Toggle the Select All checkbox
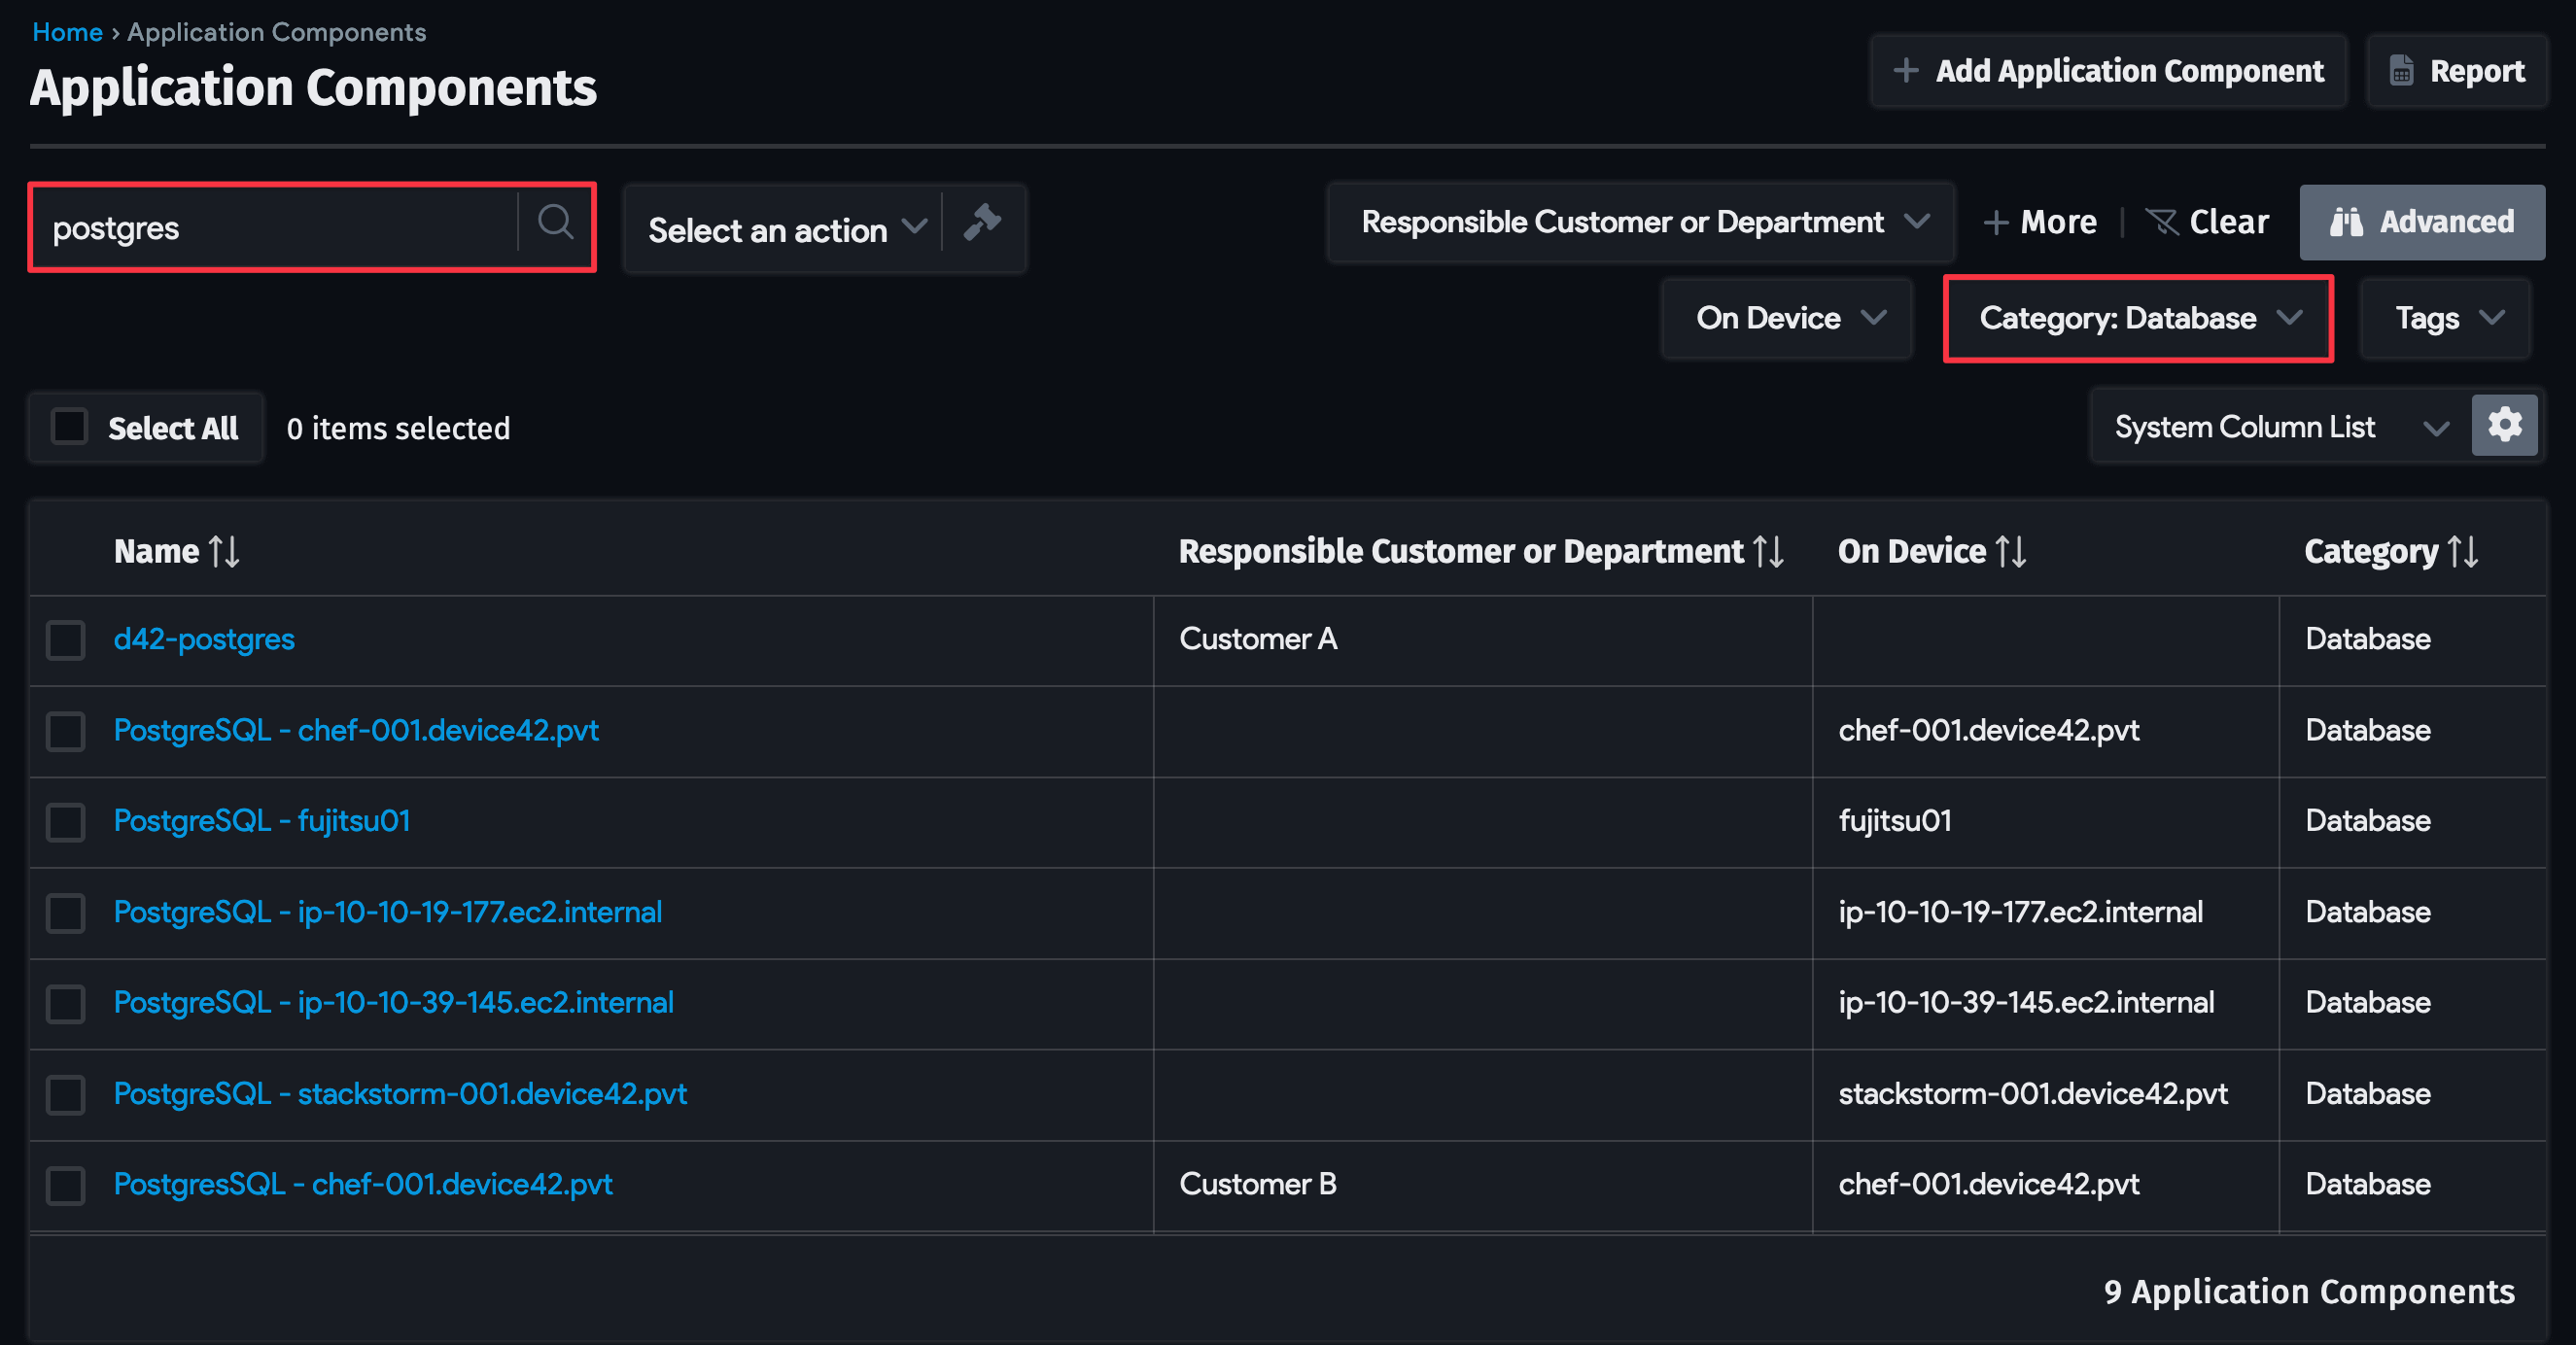This screenshot has width=2576, height=1345. (68, 426)
